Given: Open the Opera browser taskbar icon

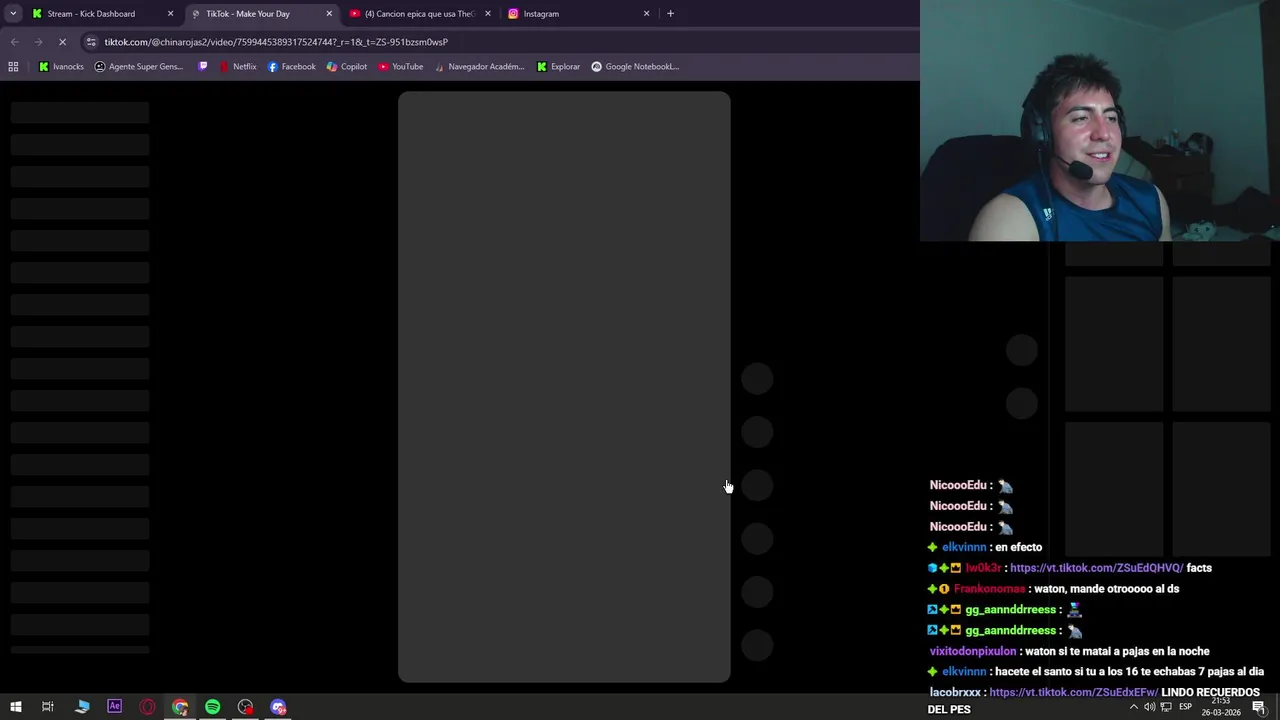Looking at the screenshot, I should 147,707.
